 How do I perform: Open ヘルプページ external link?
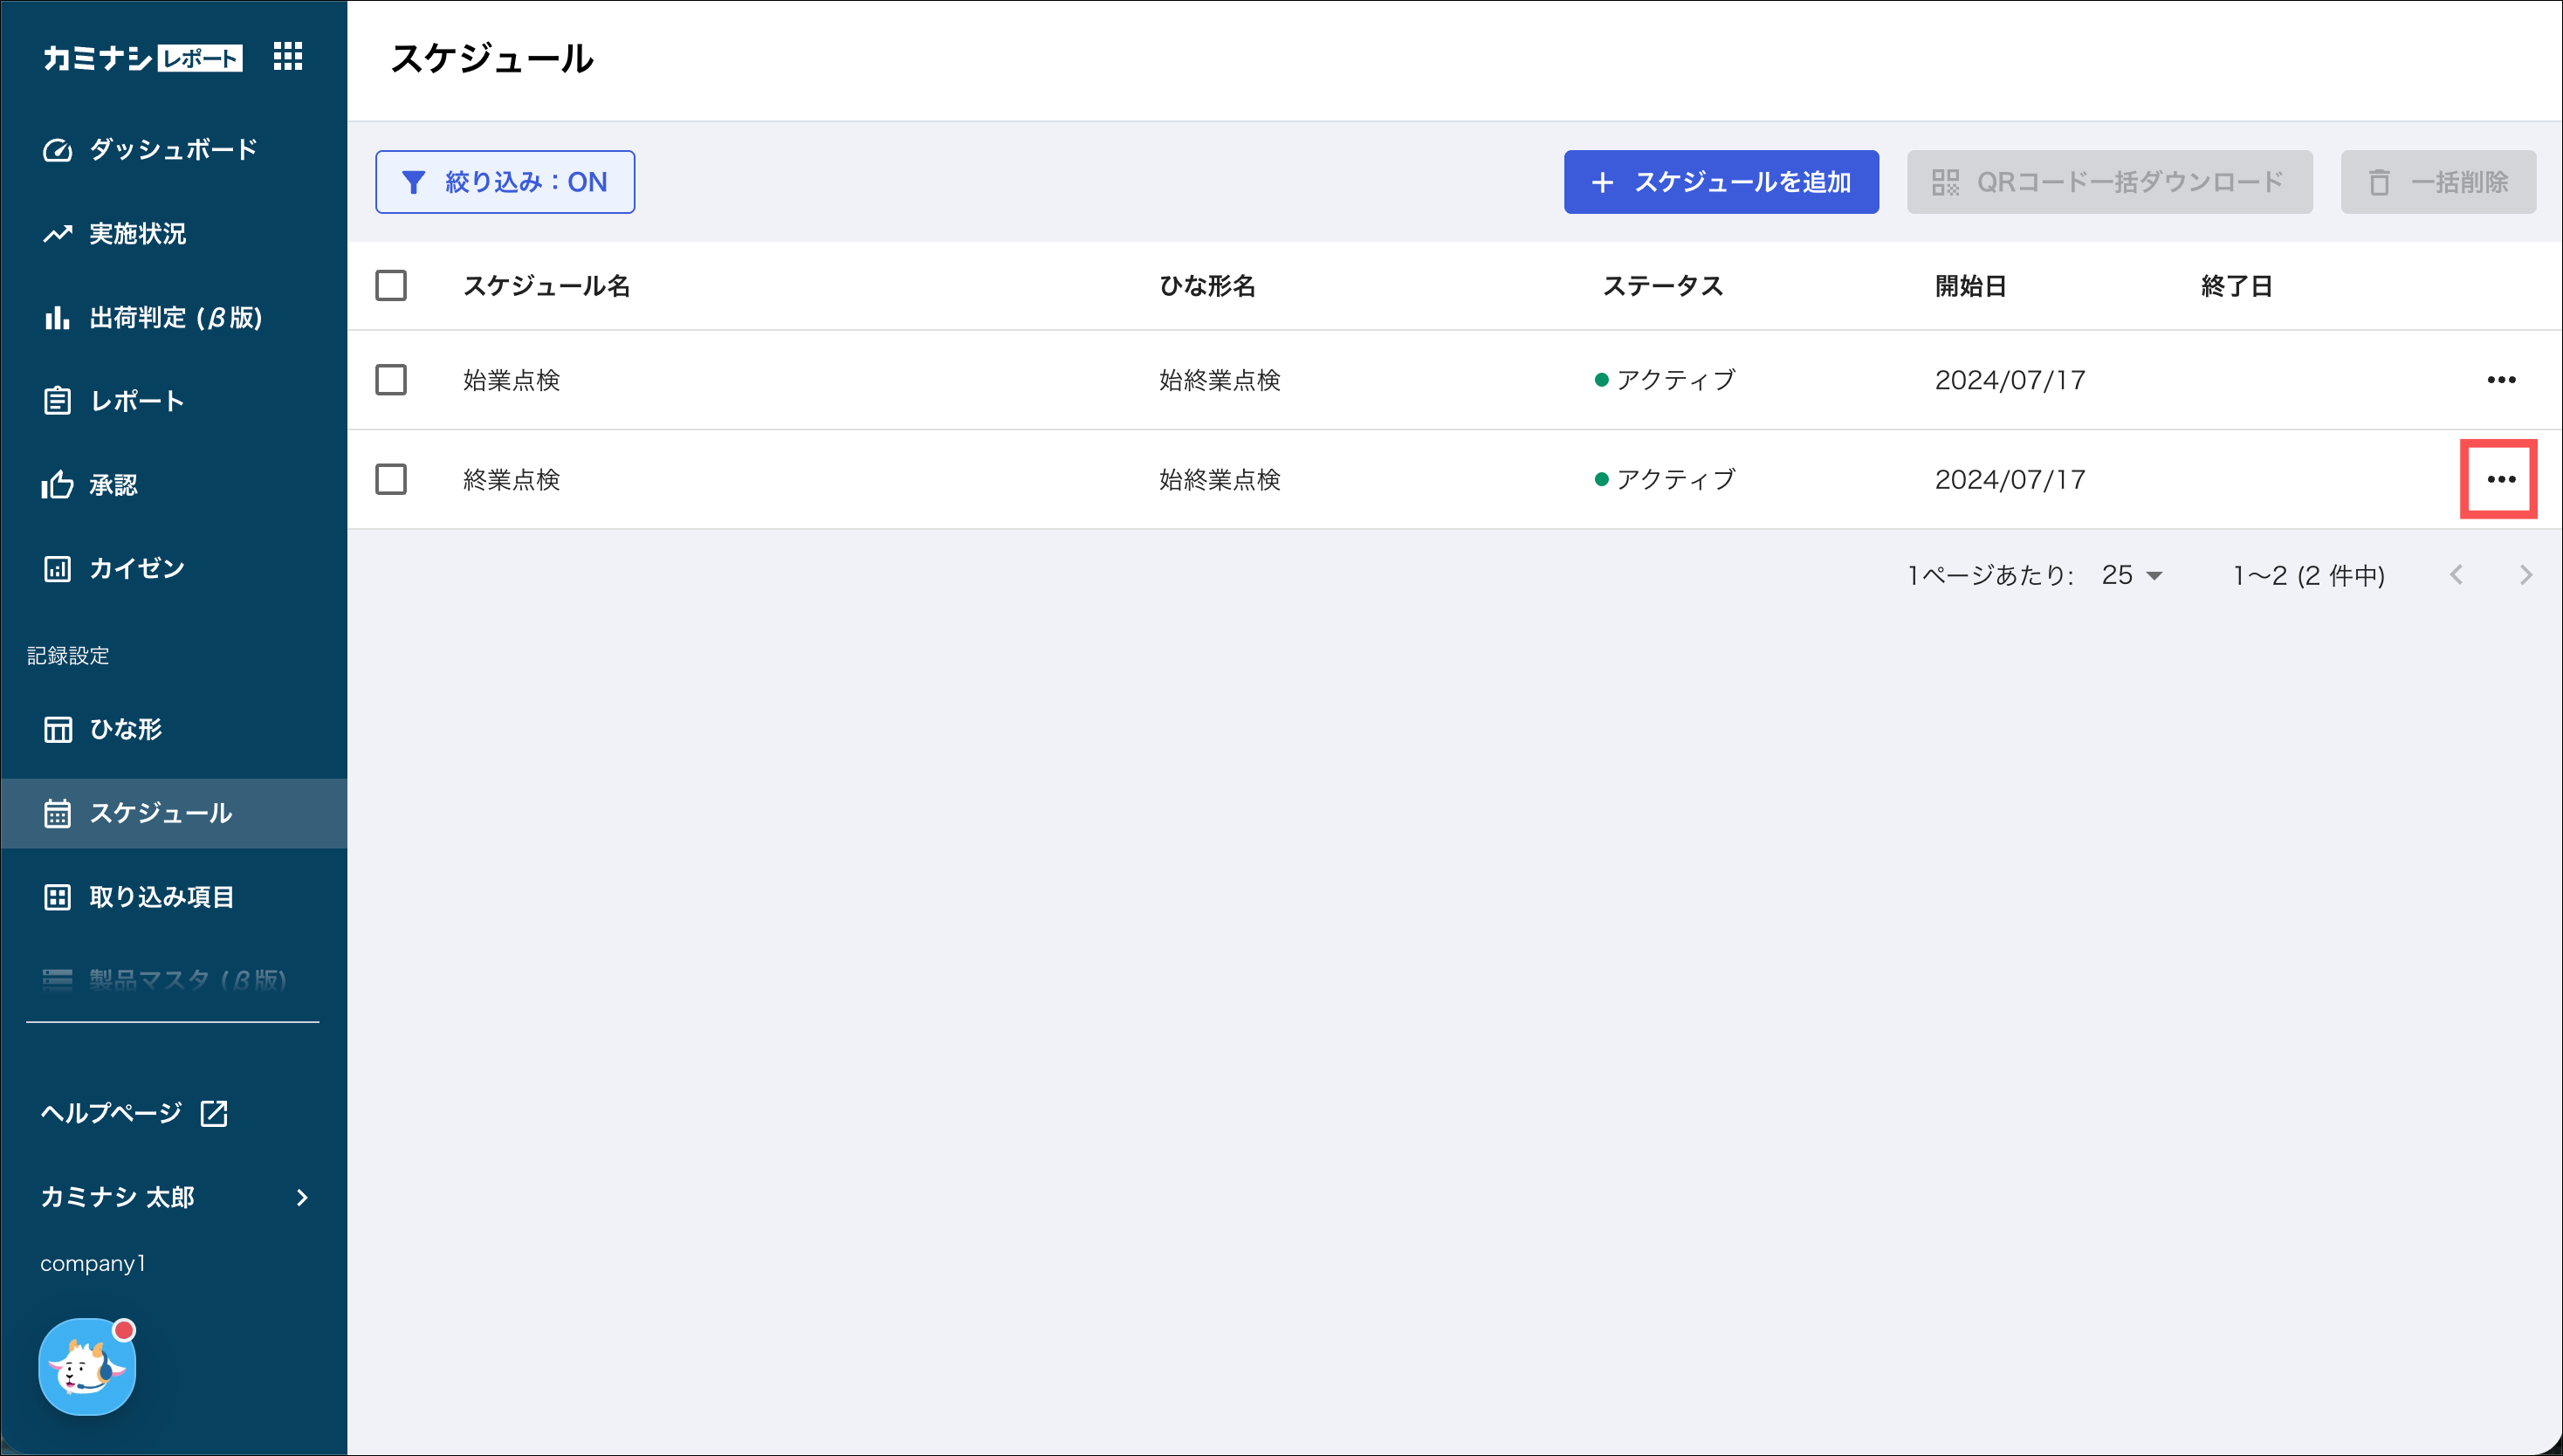tap(135, 1113)
